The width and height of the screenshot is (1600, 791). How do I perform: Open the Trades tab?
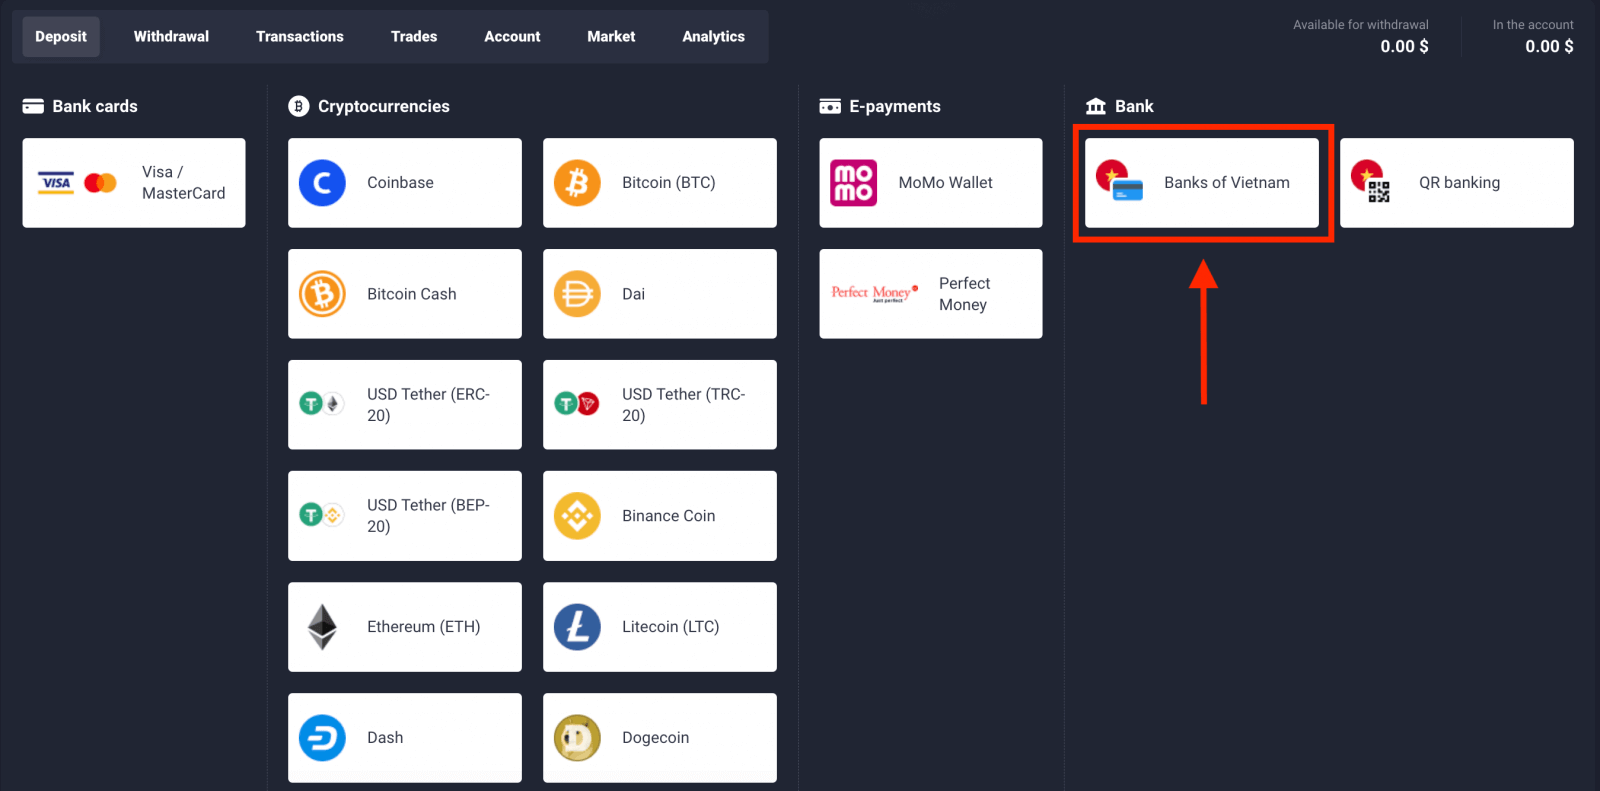pyautogui.click(x=414, y=37)
